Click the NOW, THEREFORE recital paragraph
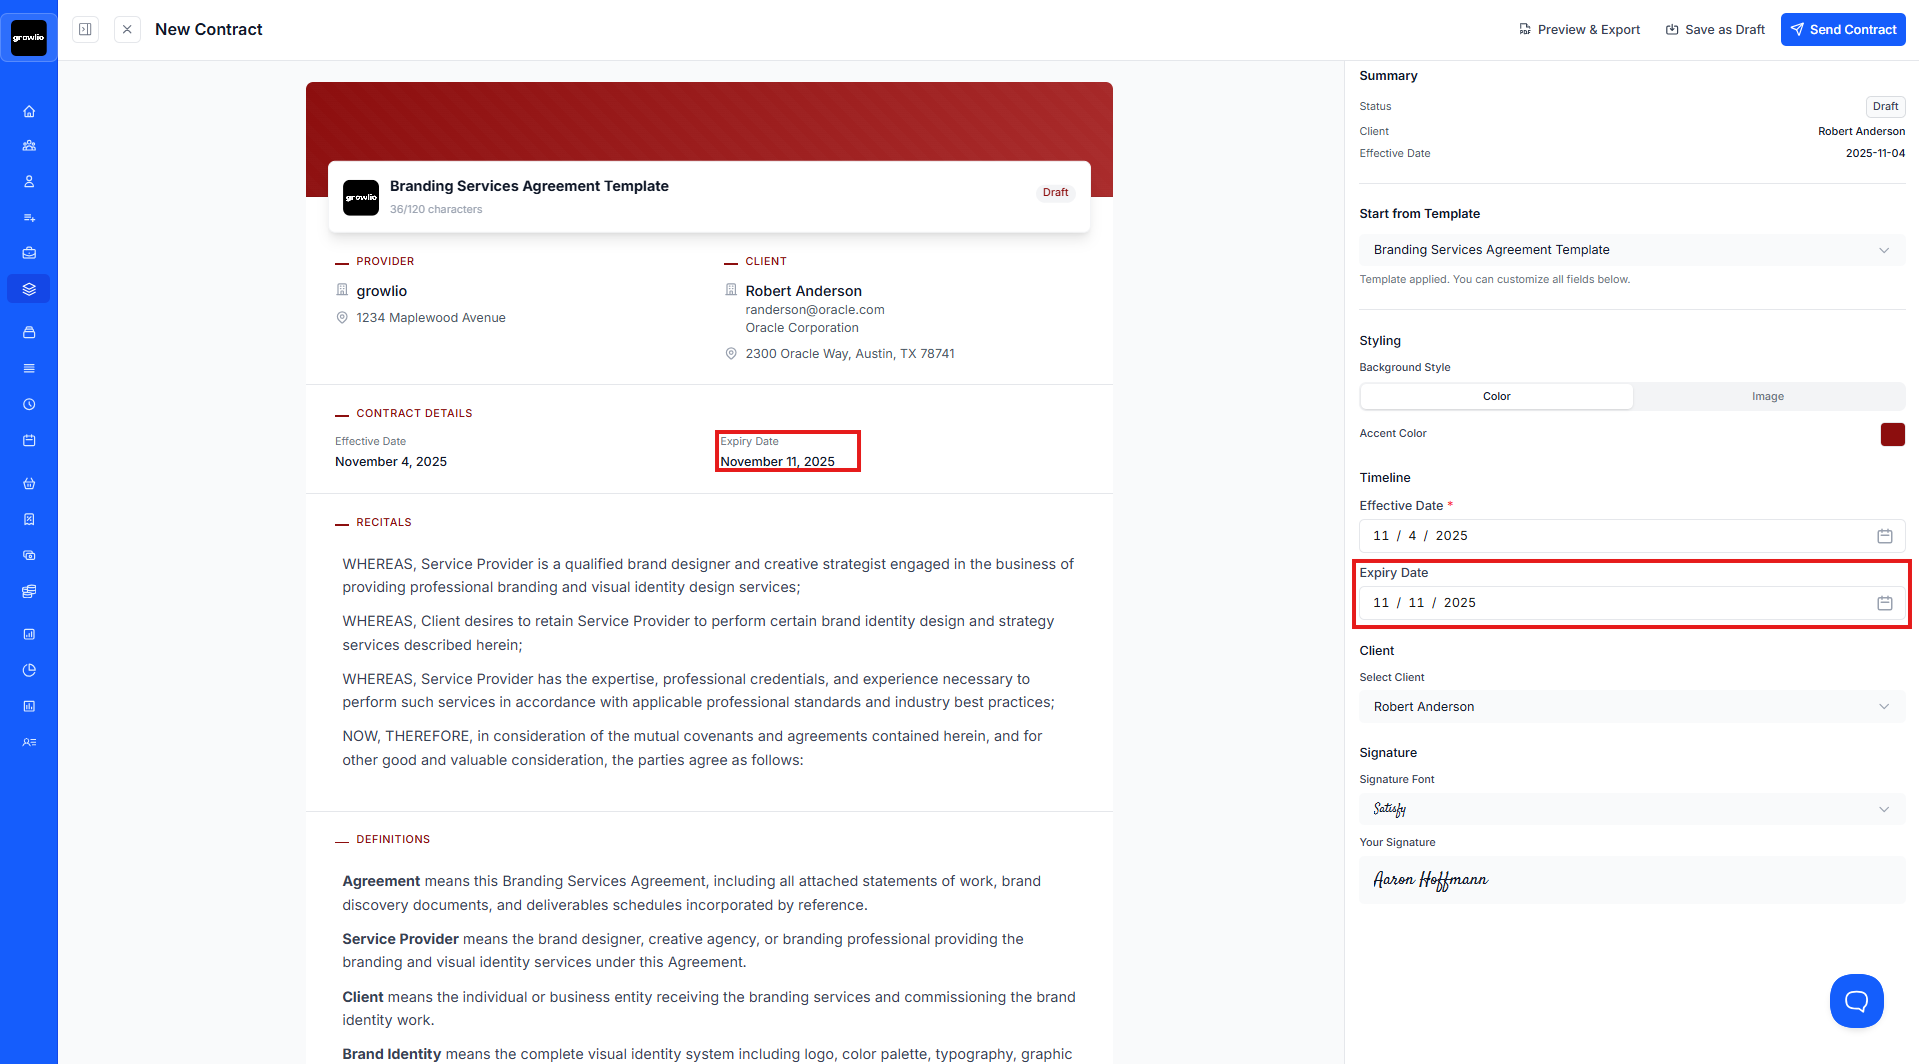Image resolution: width=1919 pixels, height=1064 pixels. coord(692,748)
